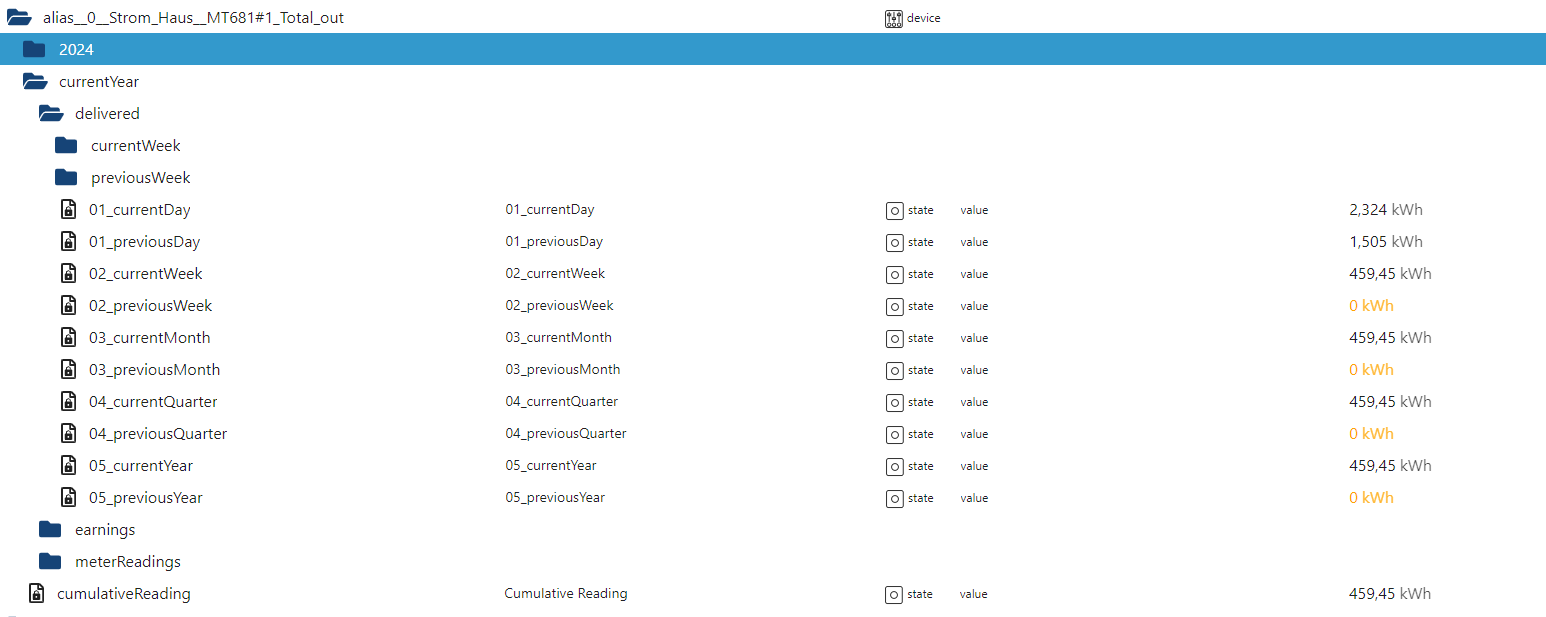Click the folder icon beside meterReadings
This screenshot has width=1546, height=617.
click(50, 562)
